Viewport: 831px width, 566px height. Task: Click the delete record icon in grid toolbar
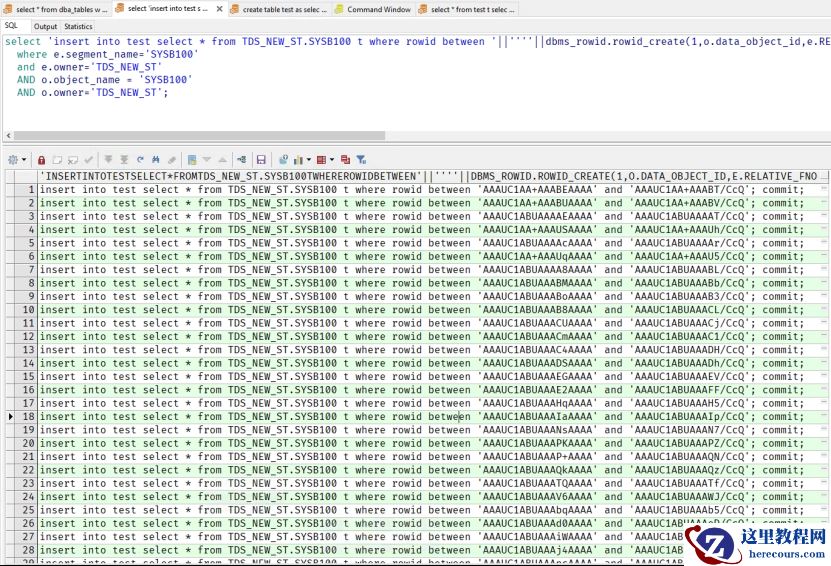[73, 160]
